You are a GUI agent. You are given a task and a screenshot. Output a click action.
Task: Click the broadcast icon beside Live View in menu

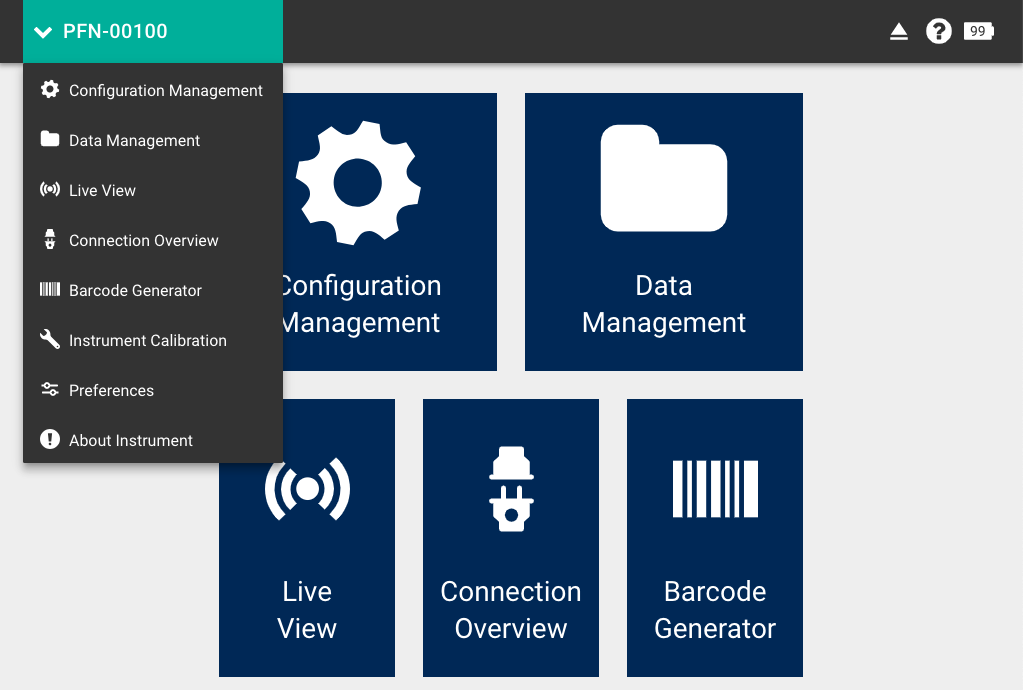[x=49, y=190]
